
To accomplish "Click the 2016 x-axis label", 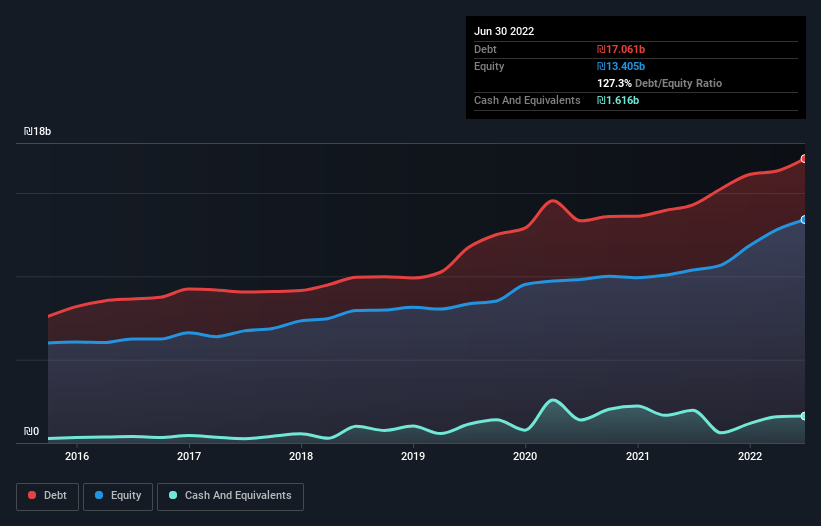I will [x=77, y=456].
